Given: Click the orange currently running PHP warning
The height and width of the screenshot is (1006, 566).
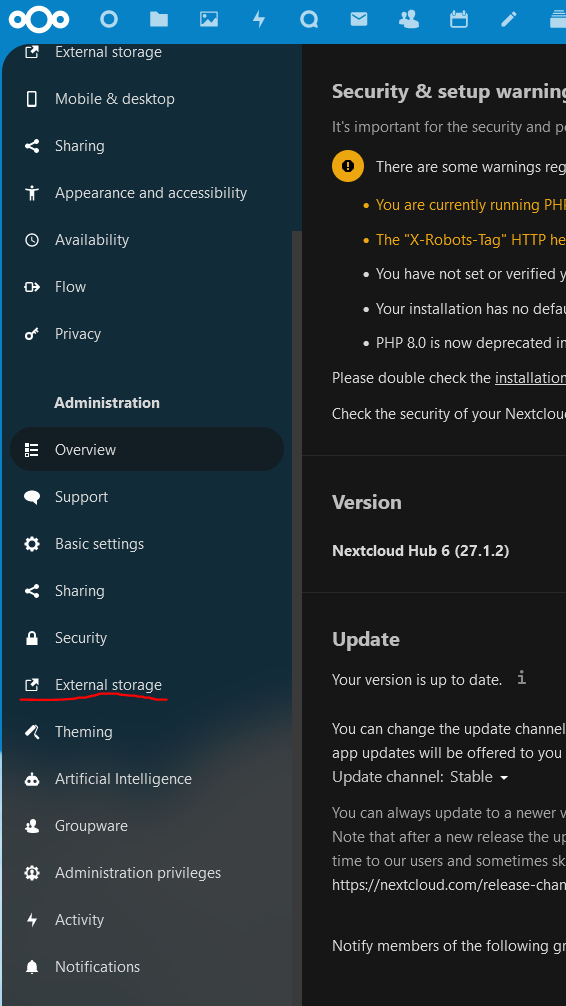Looking at the screenshot, I should tap(470, 205).
